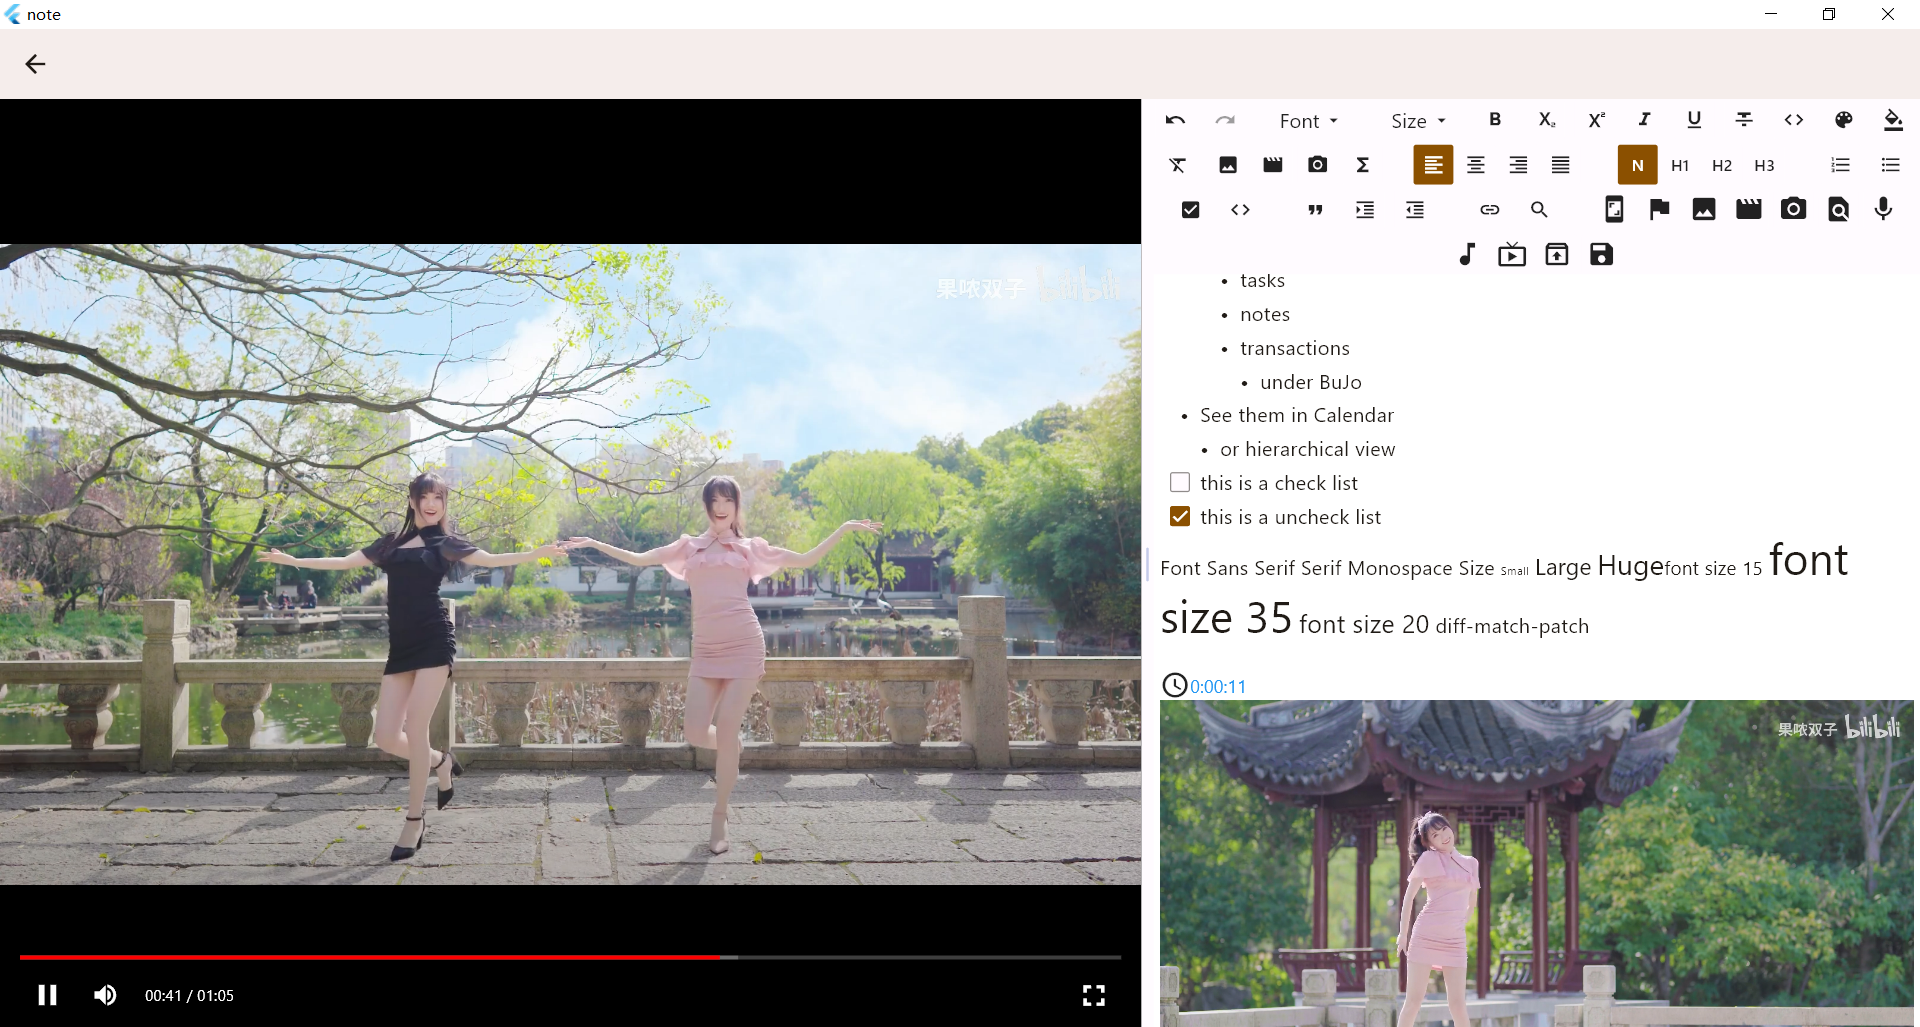
Task: Click the flag icon
Action: click(1659, 209)
